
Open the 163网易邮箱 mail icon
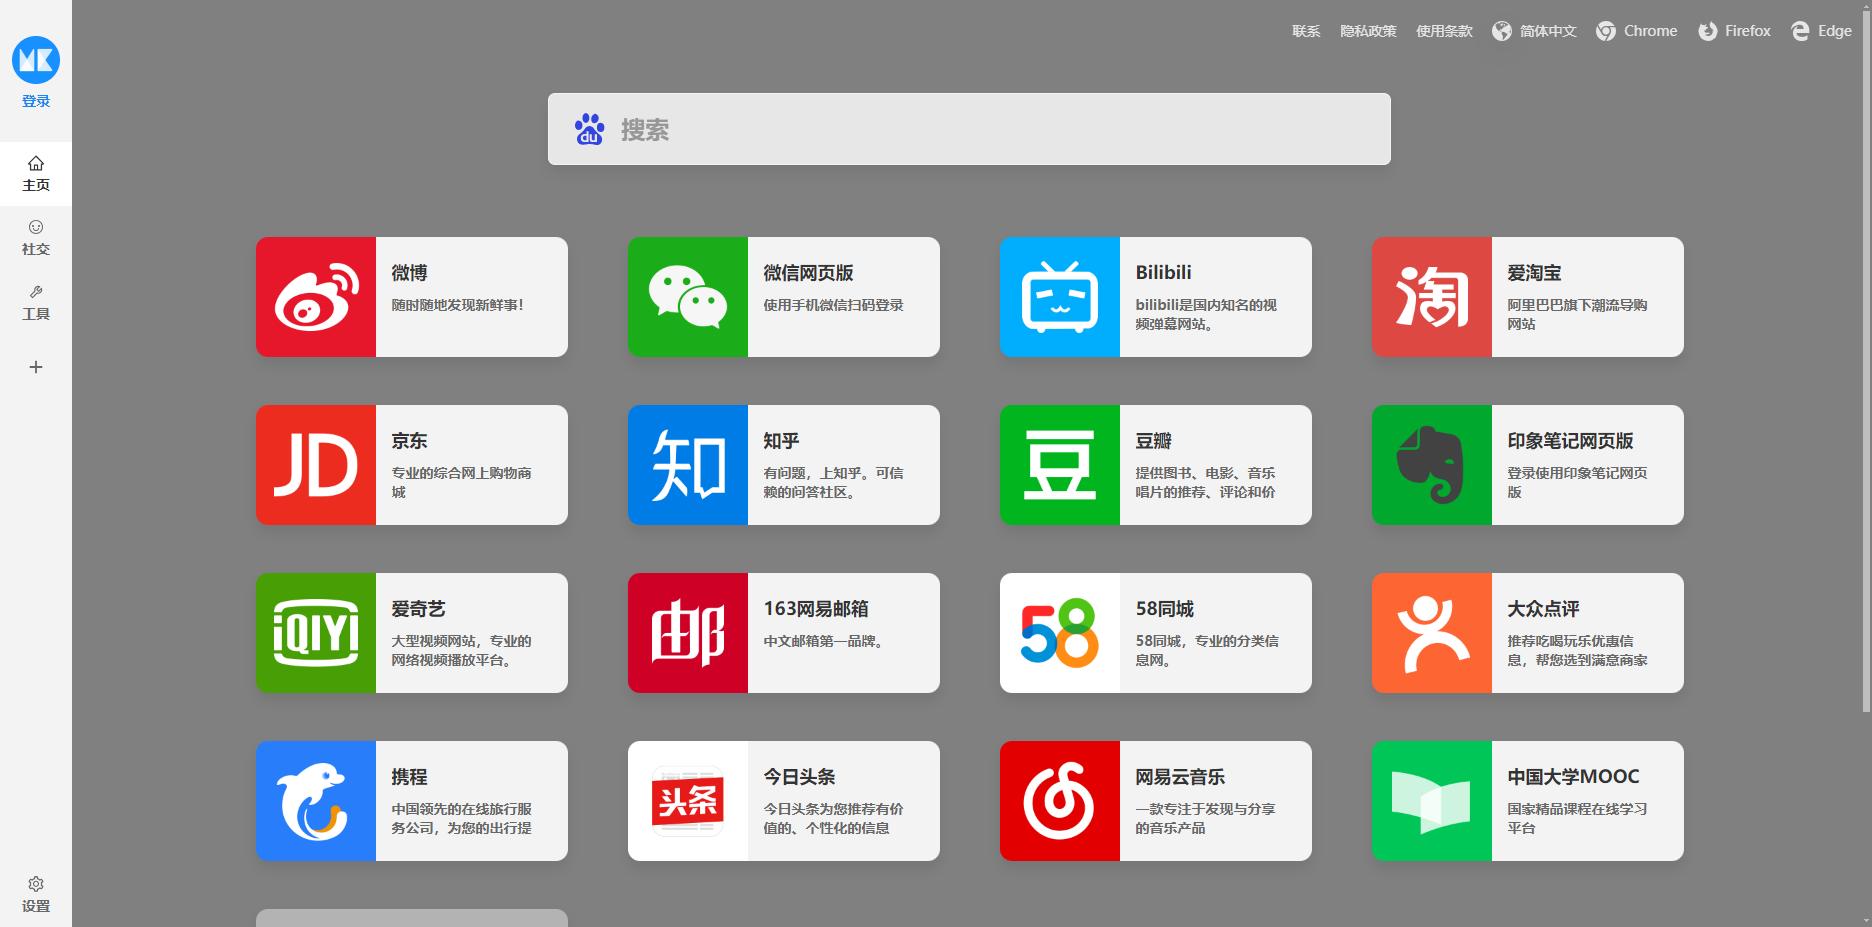click(688, 633)
